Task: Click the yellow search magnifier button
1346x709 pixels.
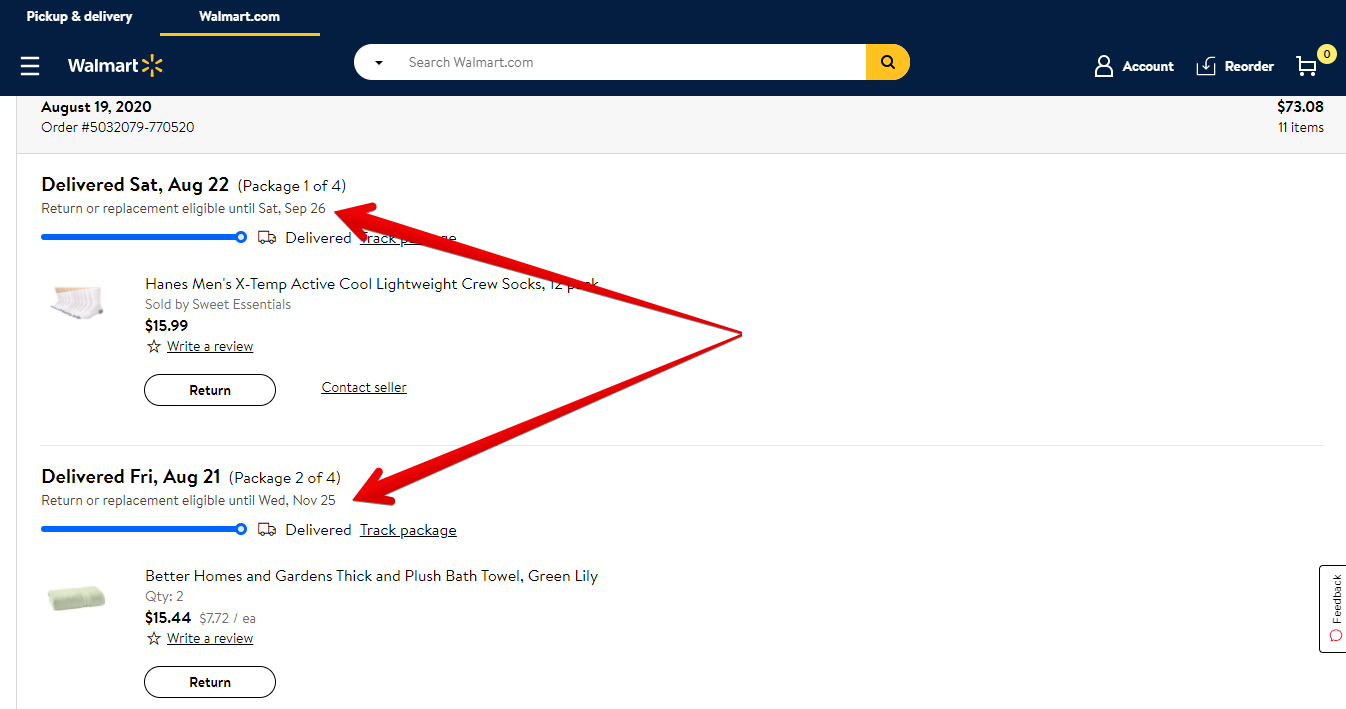Action: pos(887,62)
